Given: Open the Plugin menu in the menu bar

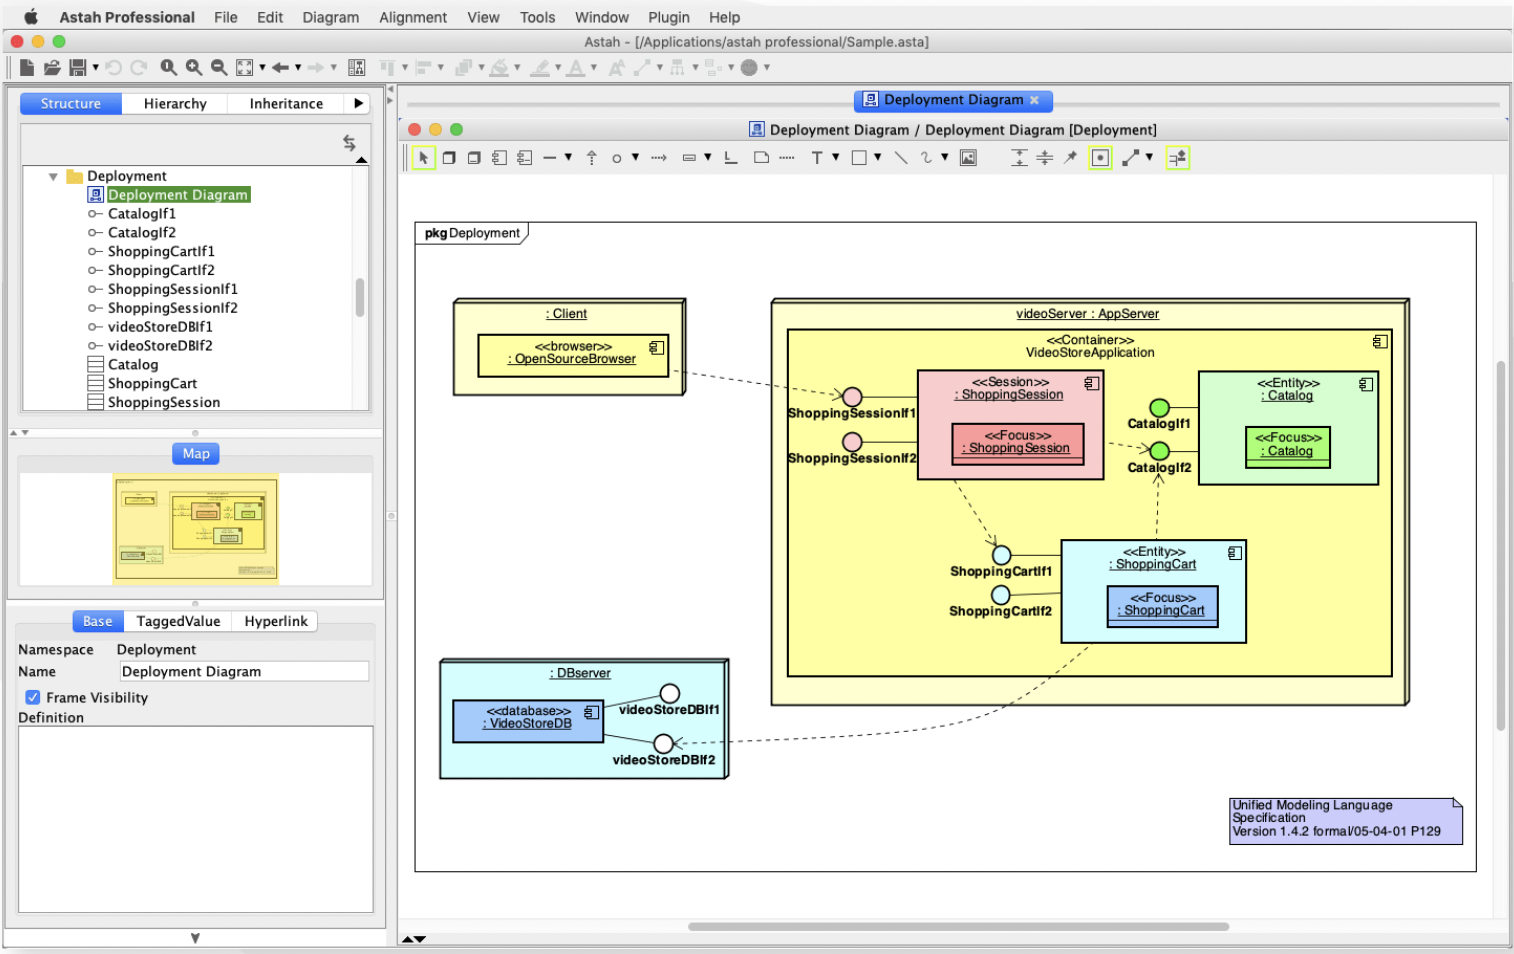Looking at the screenshot, I should 668,17.
